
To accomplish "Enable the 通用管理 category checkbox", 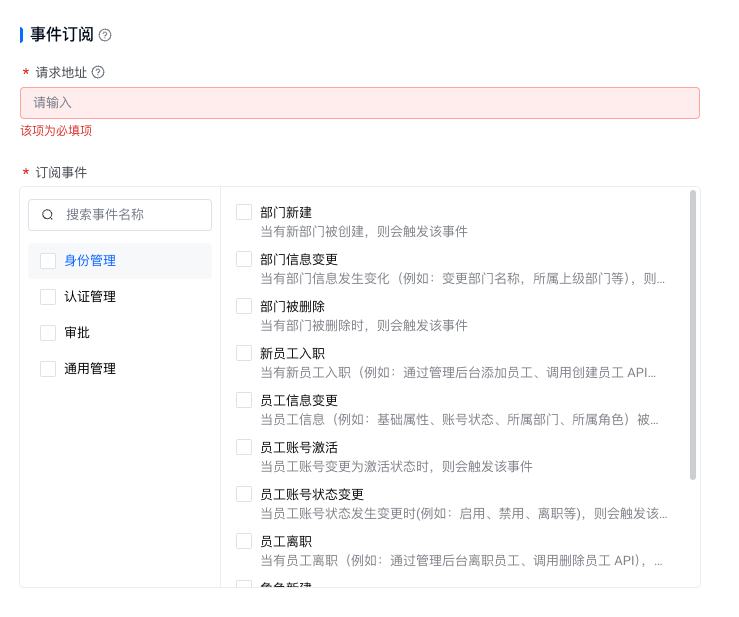I will pyautogui.click(x=48, y=369).
